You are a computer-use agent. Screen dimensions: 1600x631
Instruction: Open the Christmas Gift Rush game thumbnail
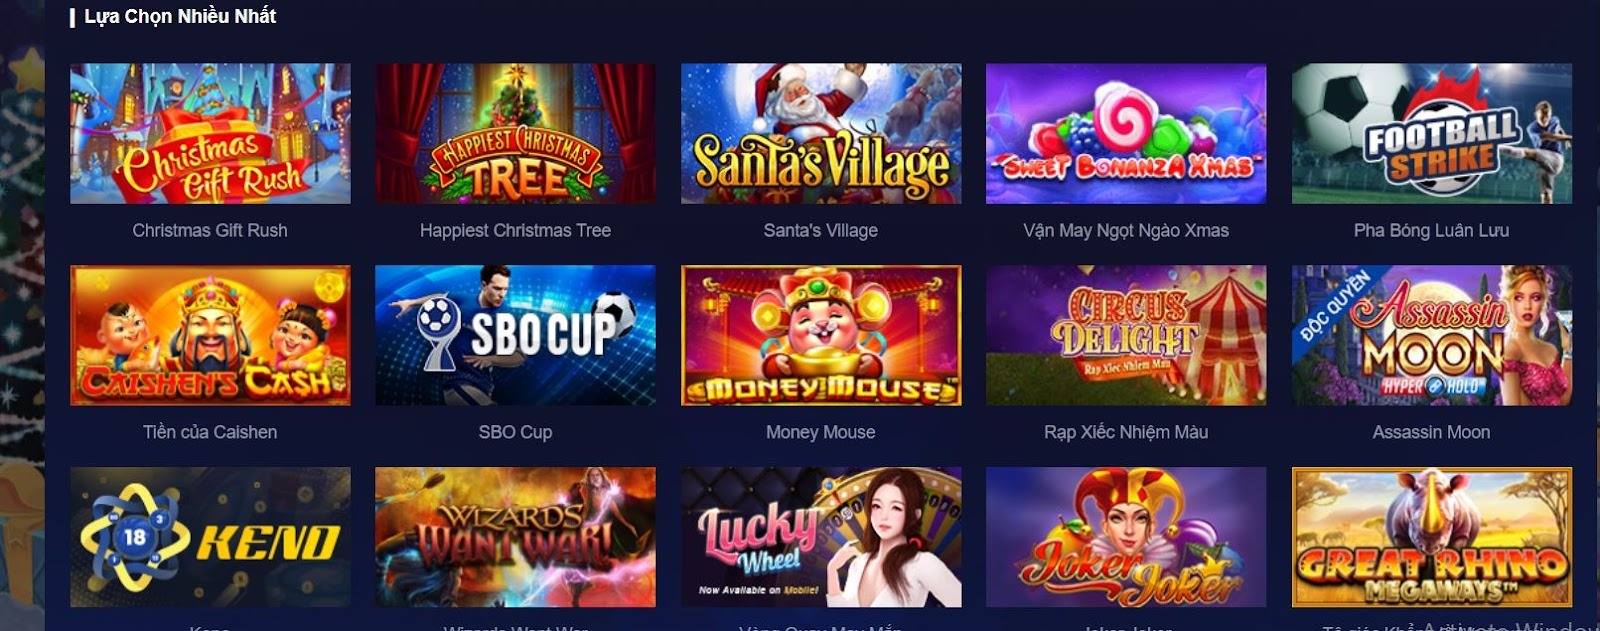(210, 134)
